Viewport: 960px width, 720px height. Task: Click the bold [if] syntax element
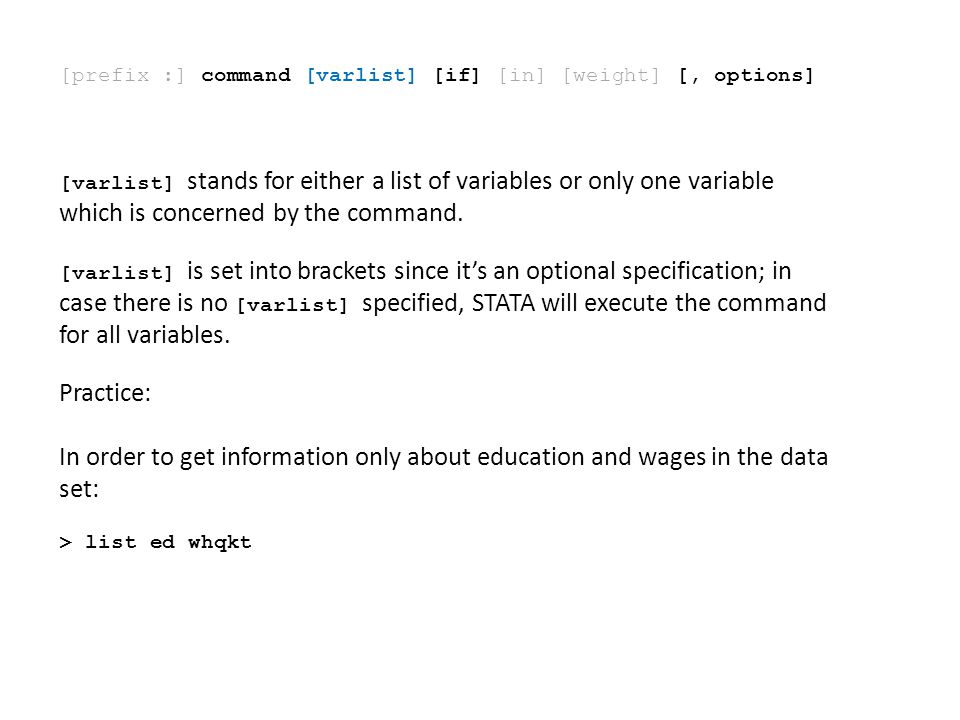(x=457, y=76)
